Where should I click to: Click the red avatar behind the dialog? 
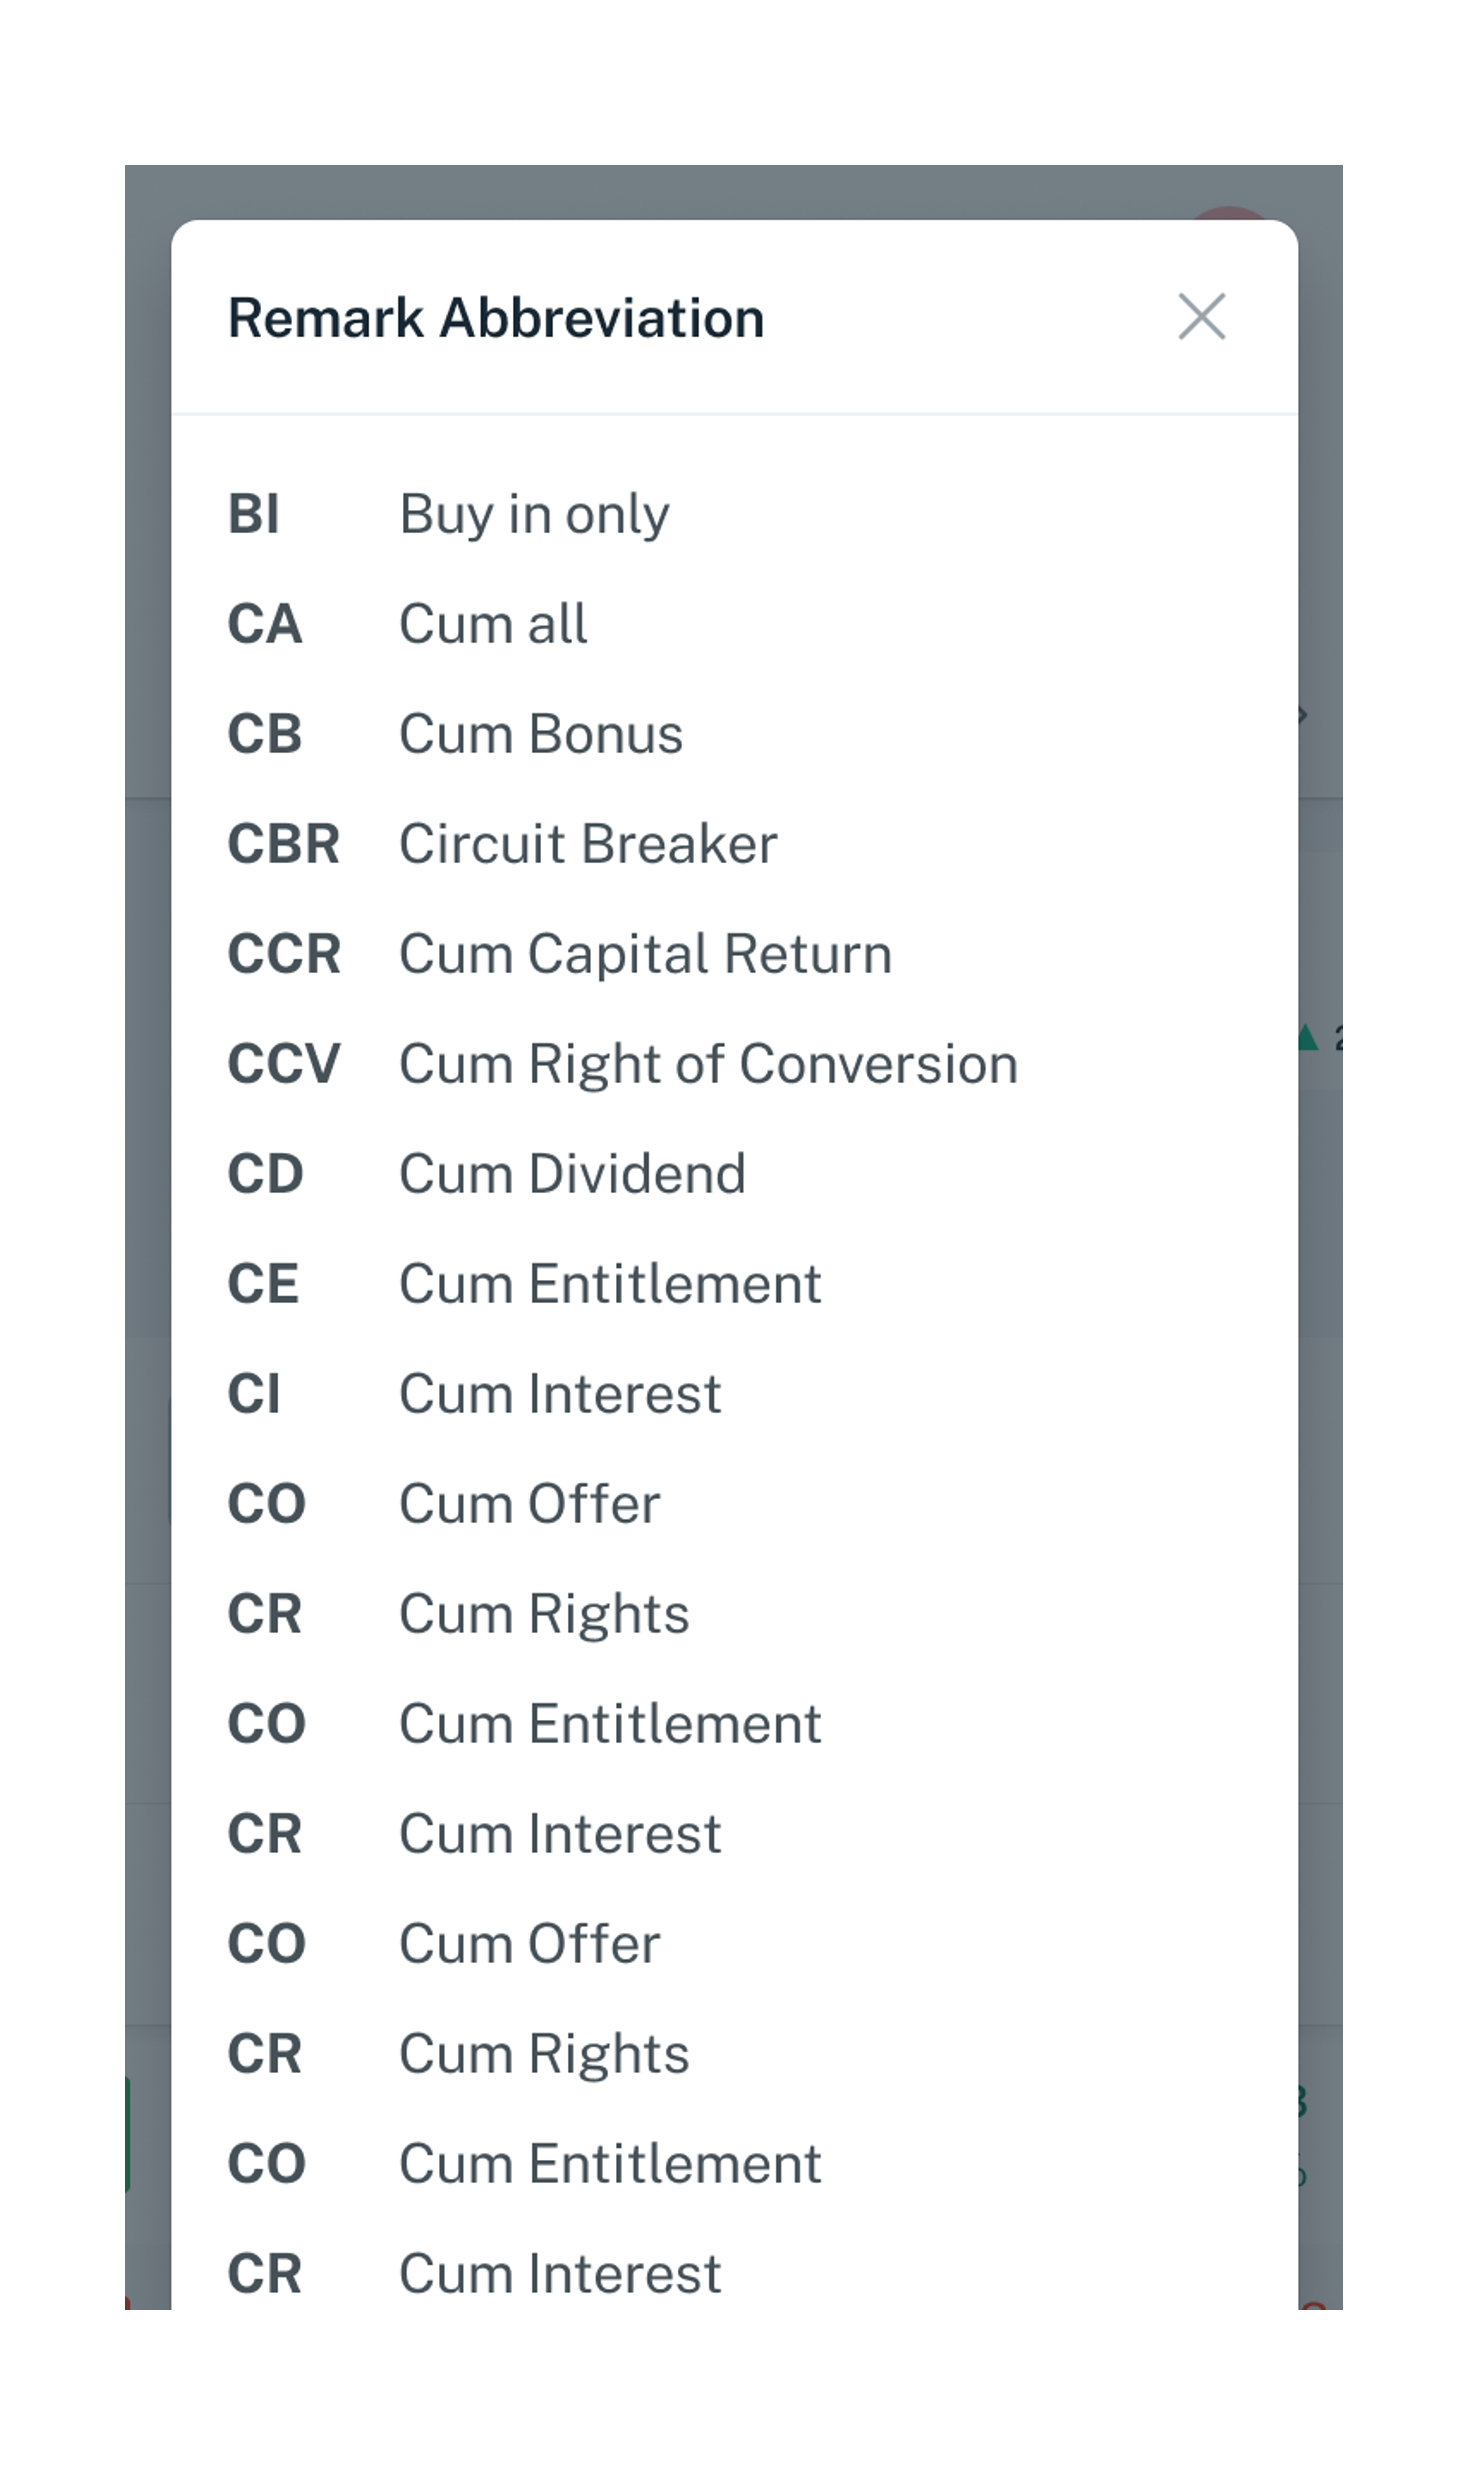[x=1229, y=213]
